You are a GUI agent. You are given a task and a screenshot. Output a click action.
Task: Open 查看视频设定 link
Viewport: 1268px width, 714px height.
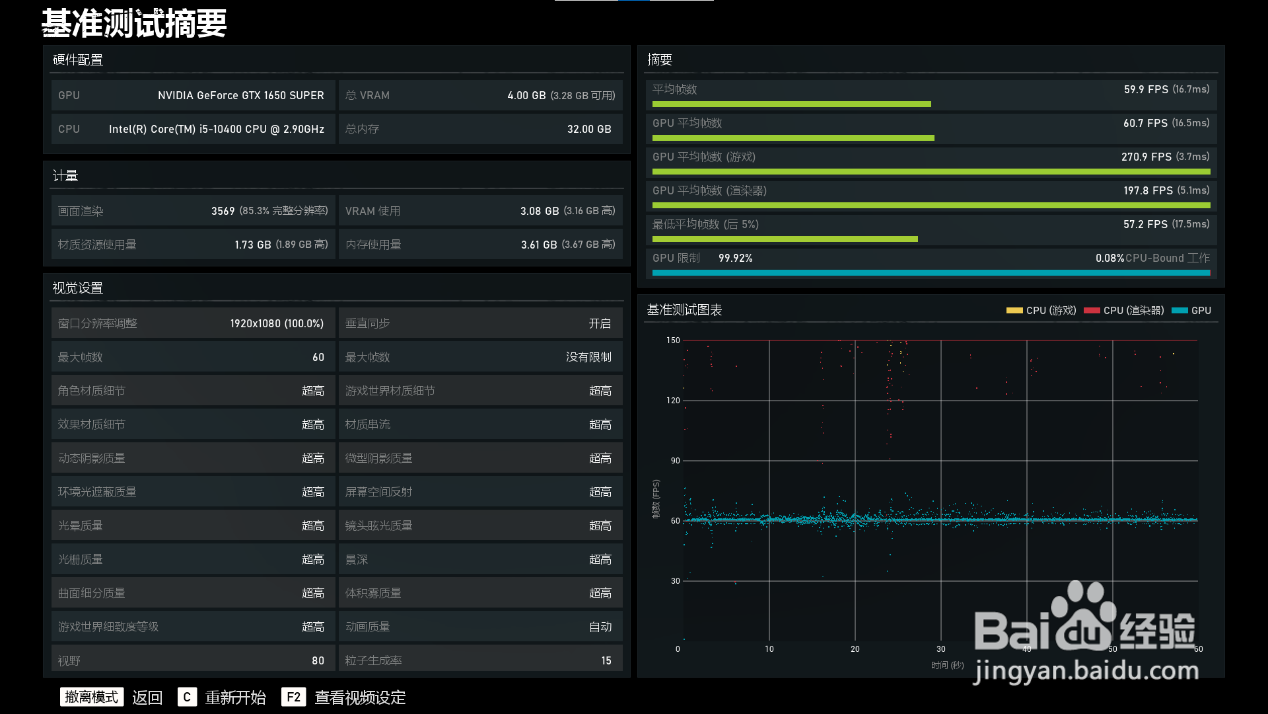click(360, 698)
